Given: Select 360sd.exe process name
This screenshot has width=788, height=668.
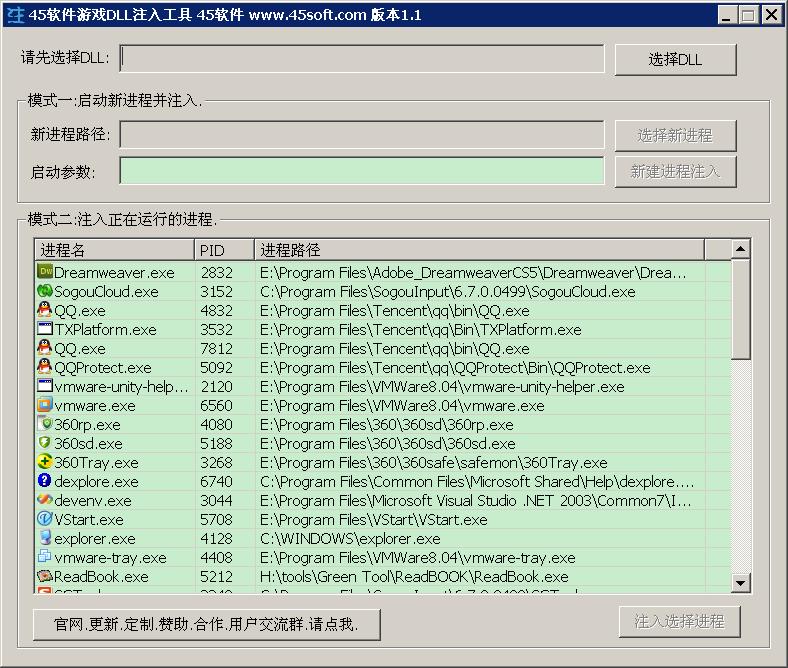Looking at the screenshot, I should pyautogui.click(x=88, y=444).
